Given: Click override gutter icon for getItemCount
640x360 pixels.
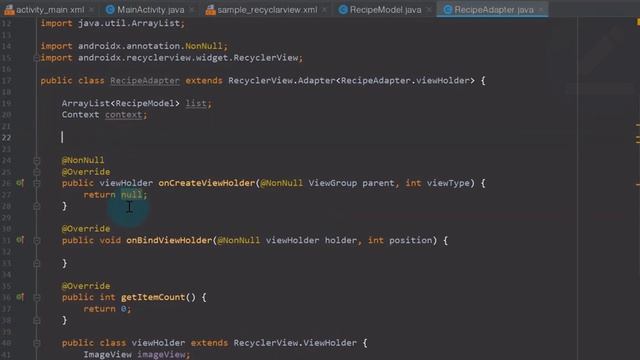Looking at the screenshot, I should tap(20, 297).
